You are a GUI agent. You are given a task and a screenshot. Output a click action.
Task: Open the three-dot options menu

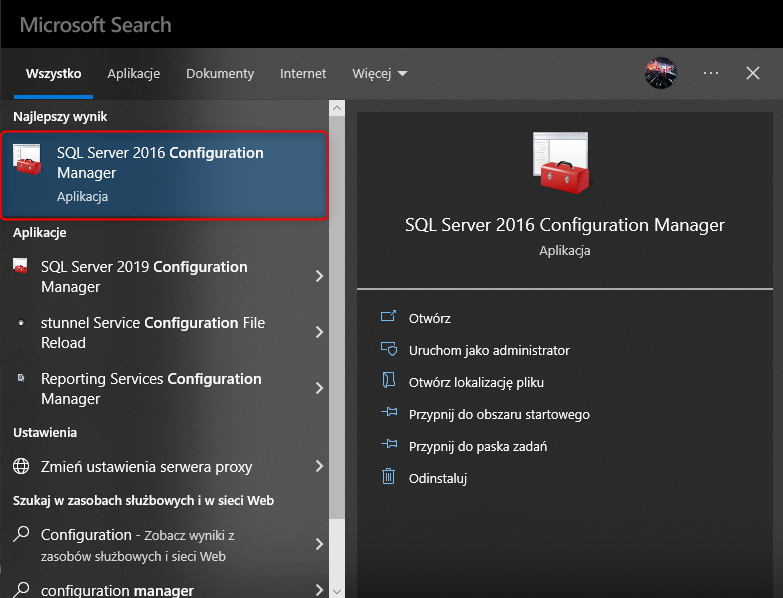point(711,73)
